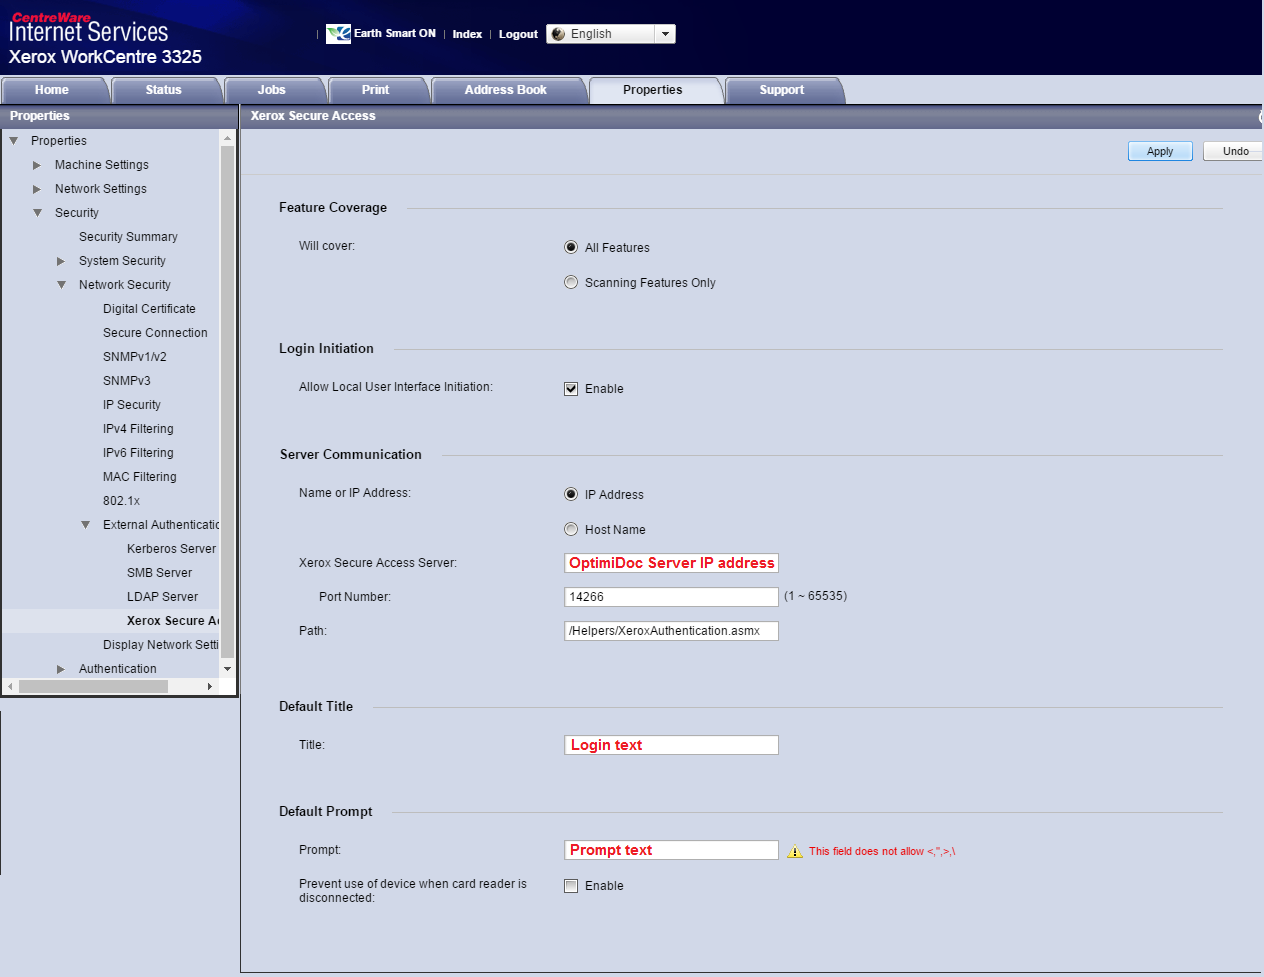Select Scanning Features Only radio button
Screen dimensions: 1264x977
[x=571, y=283]
